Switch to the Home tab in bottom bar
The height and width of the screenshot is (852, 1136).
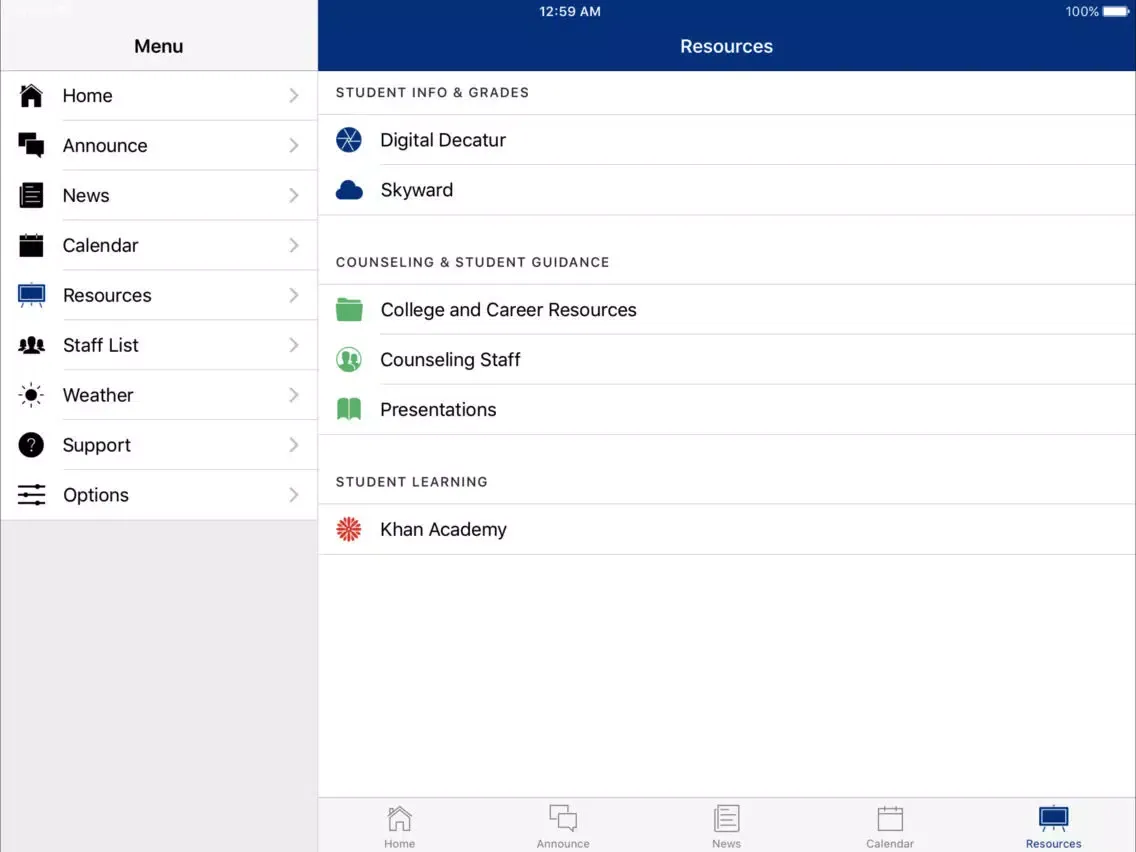399,827
